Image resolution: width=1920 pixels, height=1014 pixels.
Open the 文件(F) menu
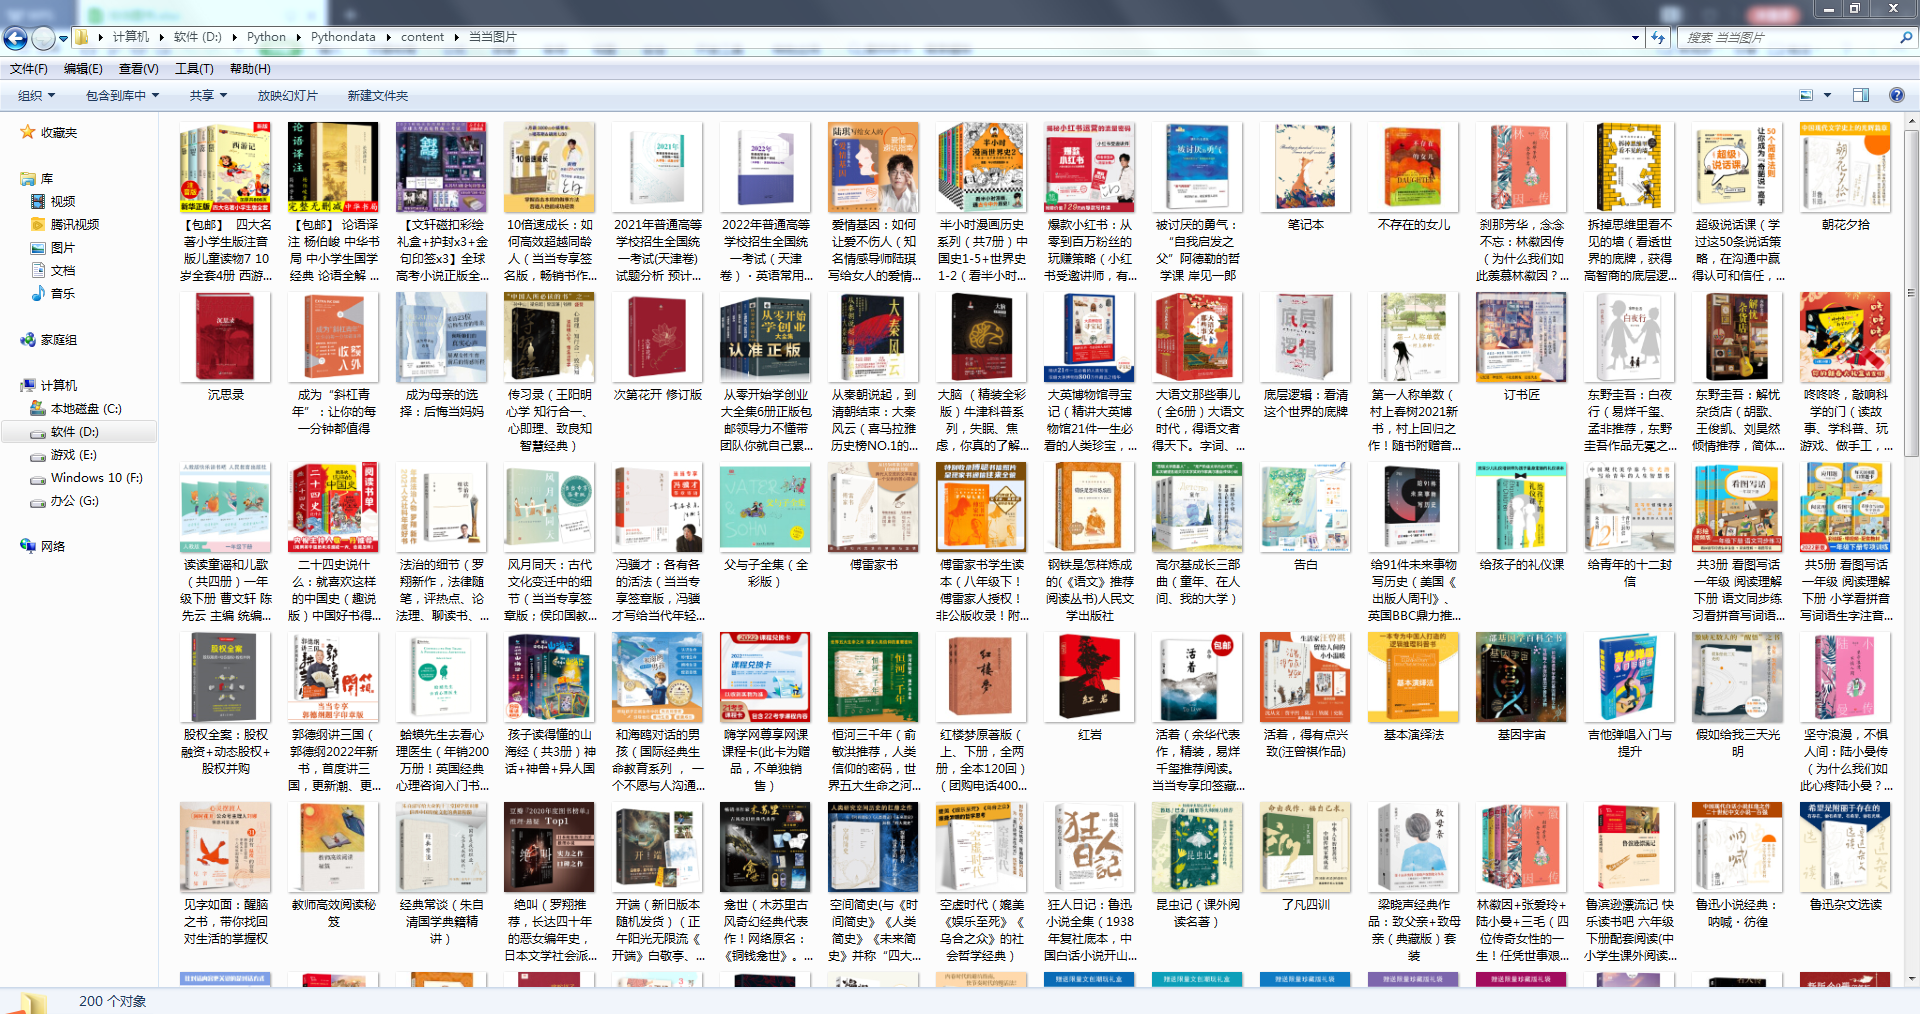[29, 69]
